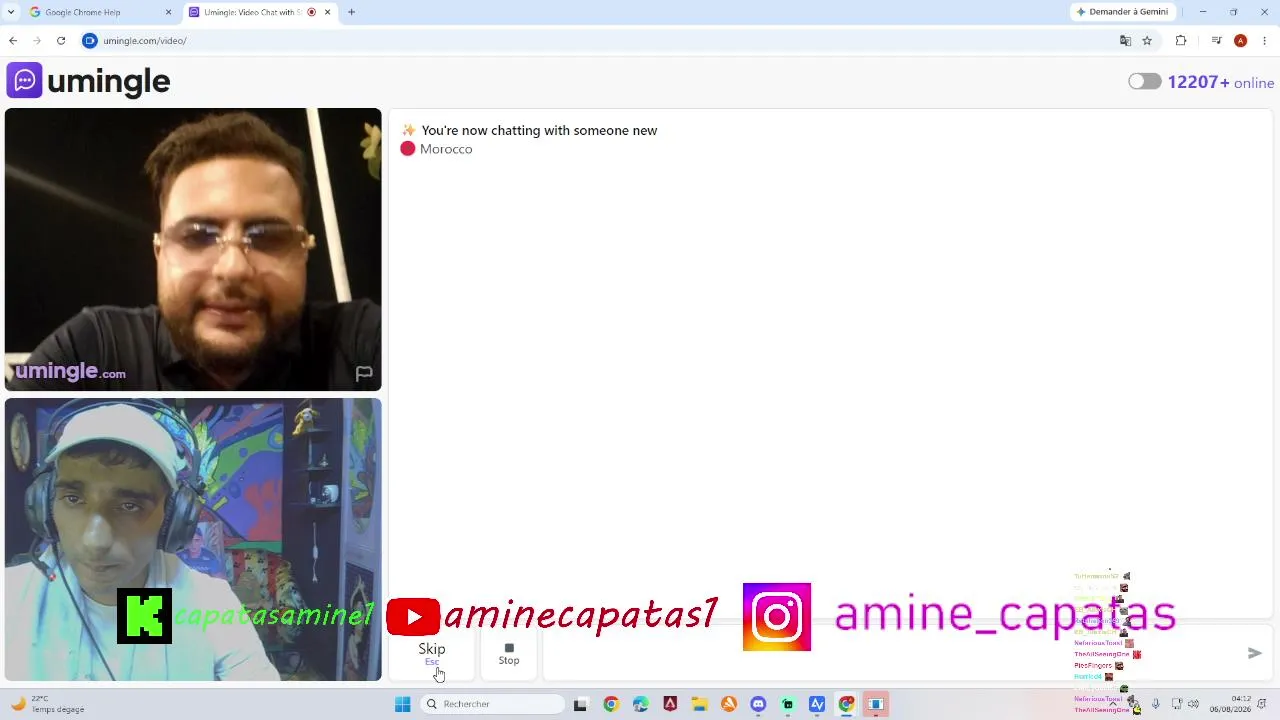Open the Chrome three-dot menu
1280x720 pixels.
[1264, 41]
